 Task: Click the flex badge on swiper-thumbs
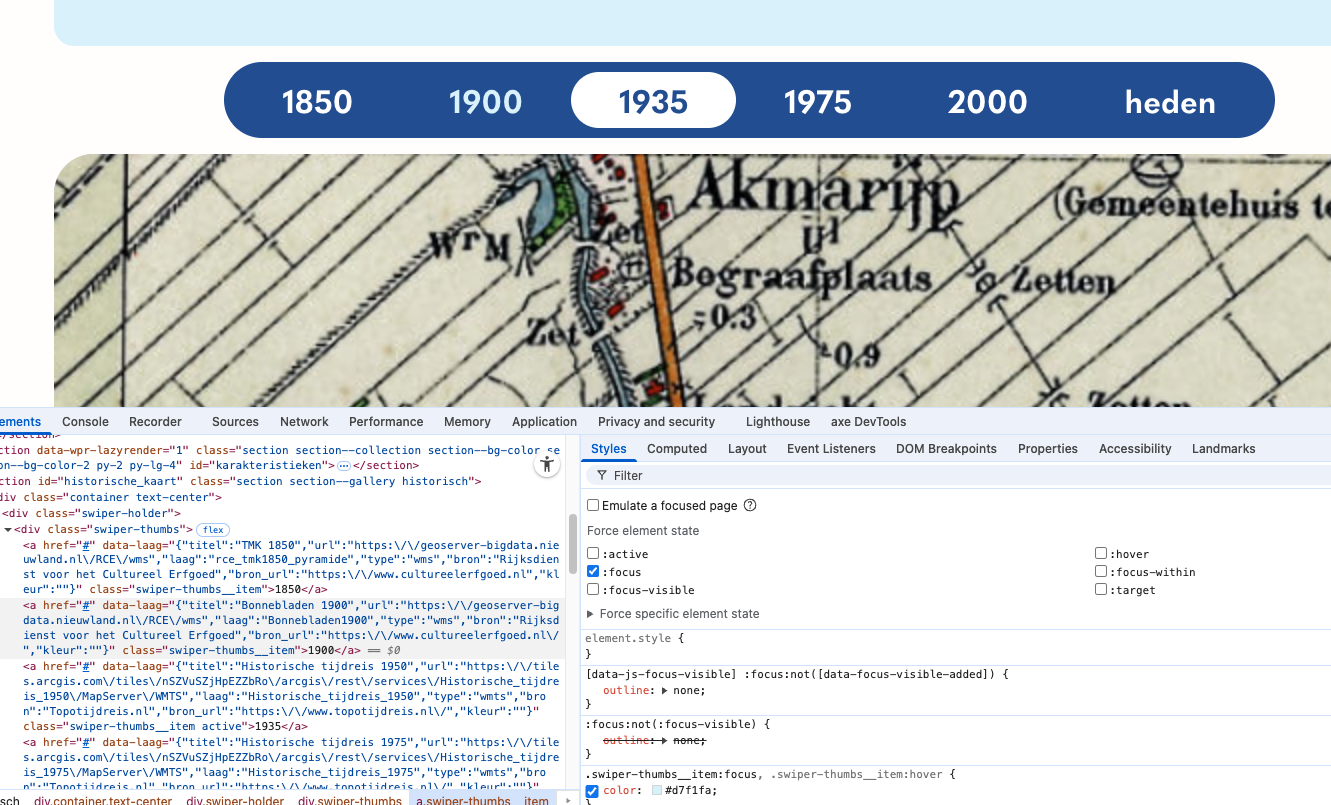[213, 529]
